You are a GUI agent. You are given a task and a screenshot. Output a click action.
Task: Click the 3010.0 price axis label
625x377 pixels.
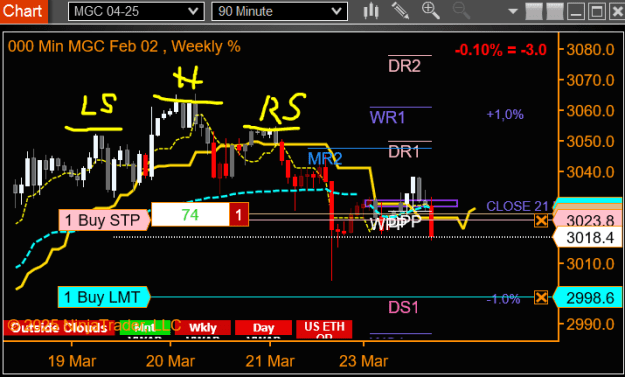(590, 264)
